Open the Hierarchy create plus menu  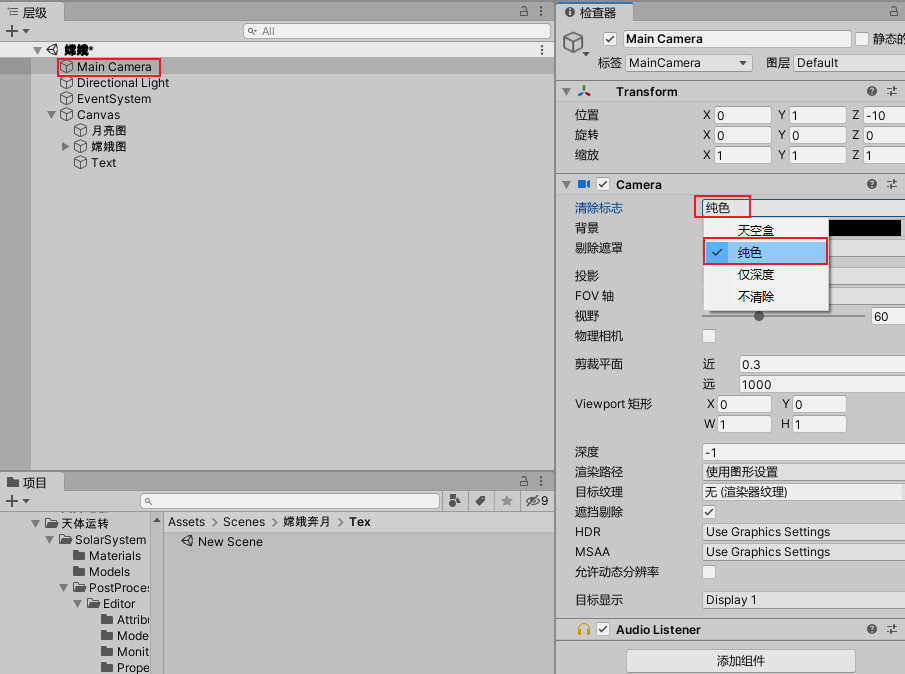click(x=17, y=31)
